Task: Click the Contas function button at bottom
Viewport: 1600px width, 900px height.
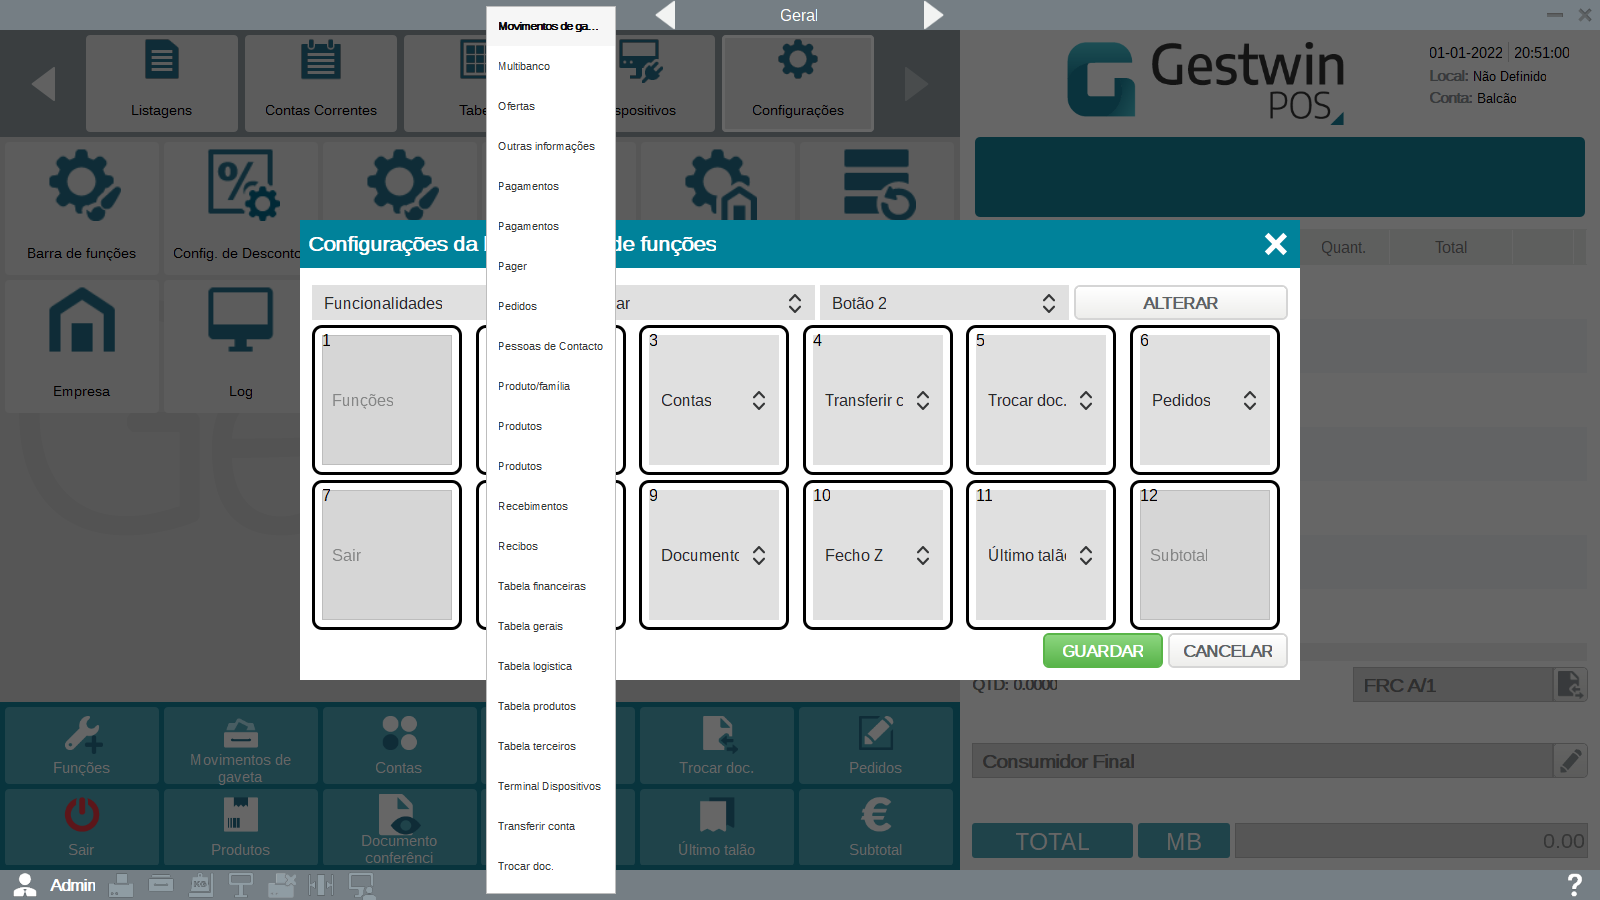Action: (x=399, y=745)
